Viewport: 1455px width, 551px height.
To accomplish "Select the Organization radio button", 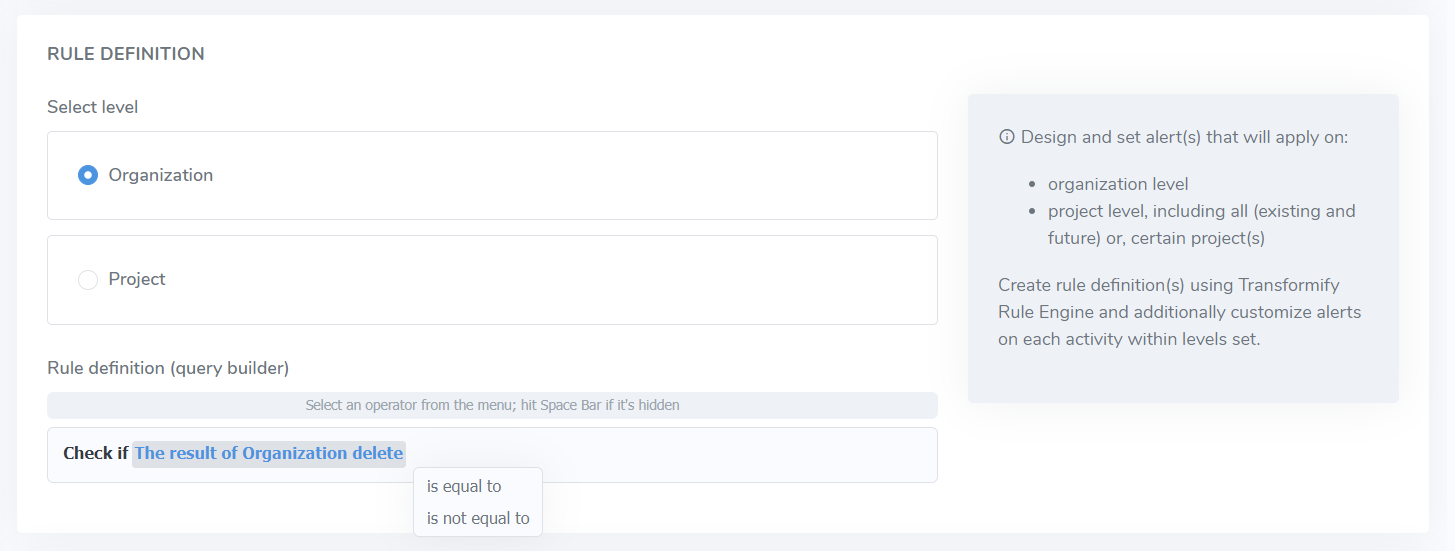I will pos(88,175).
